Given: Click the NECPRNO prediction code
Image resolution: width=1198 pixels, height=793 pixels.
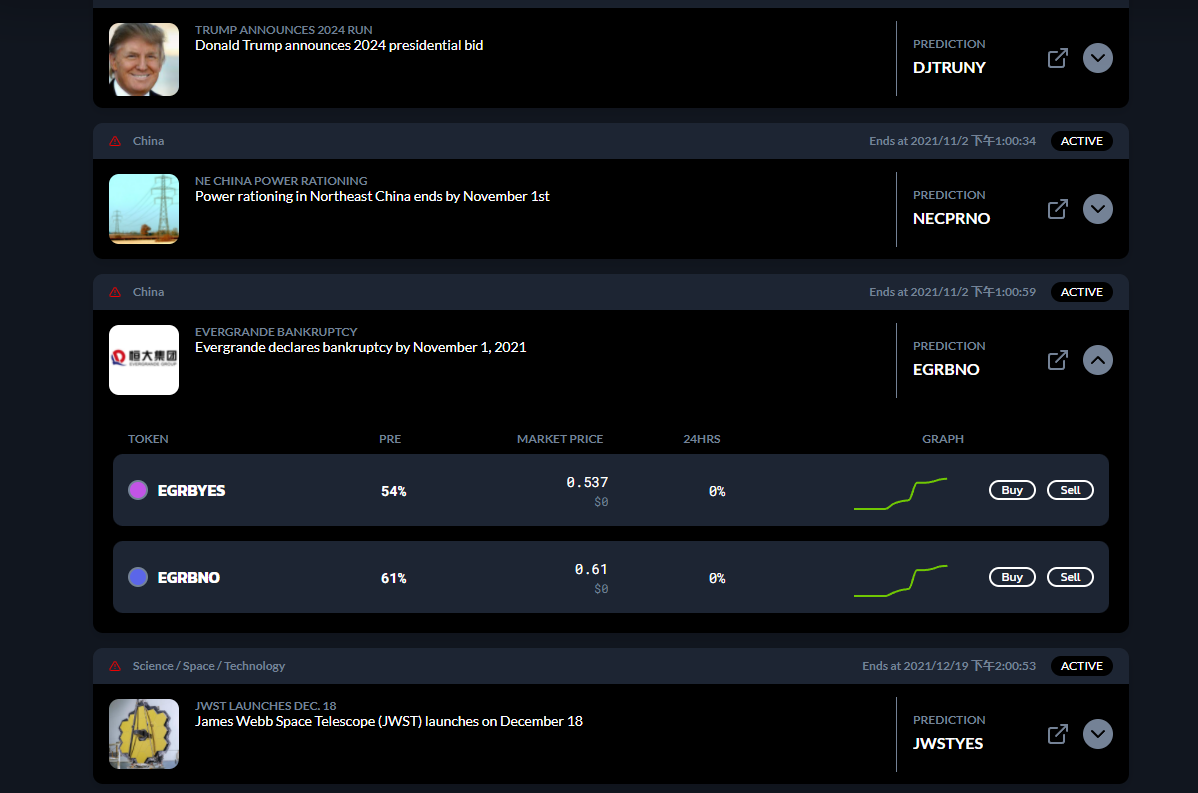Looking at the screenshot, I should point(951,219).
